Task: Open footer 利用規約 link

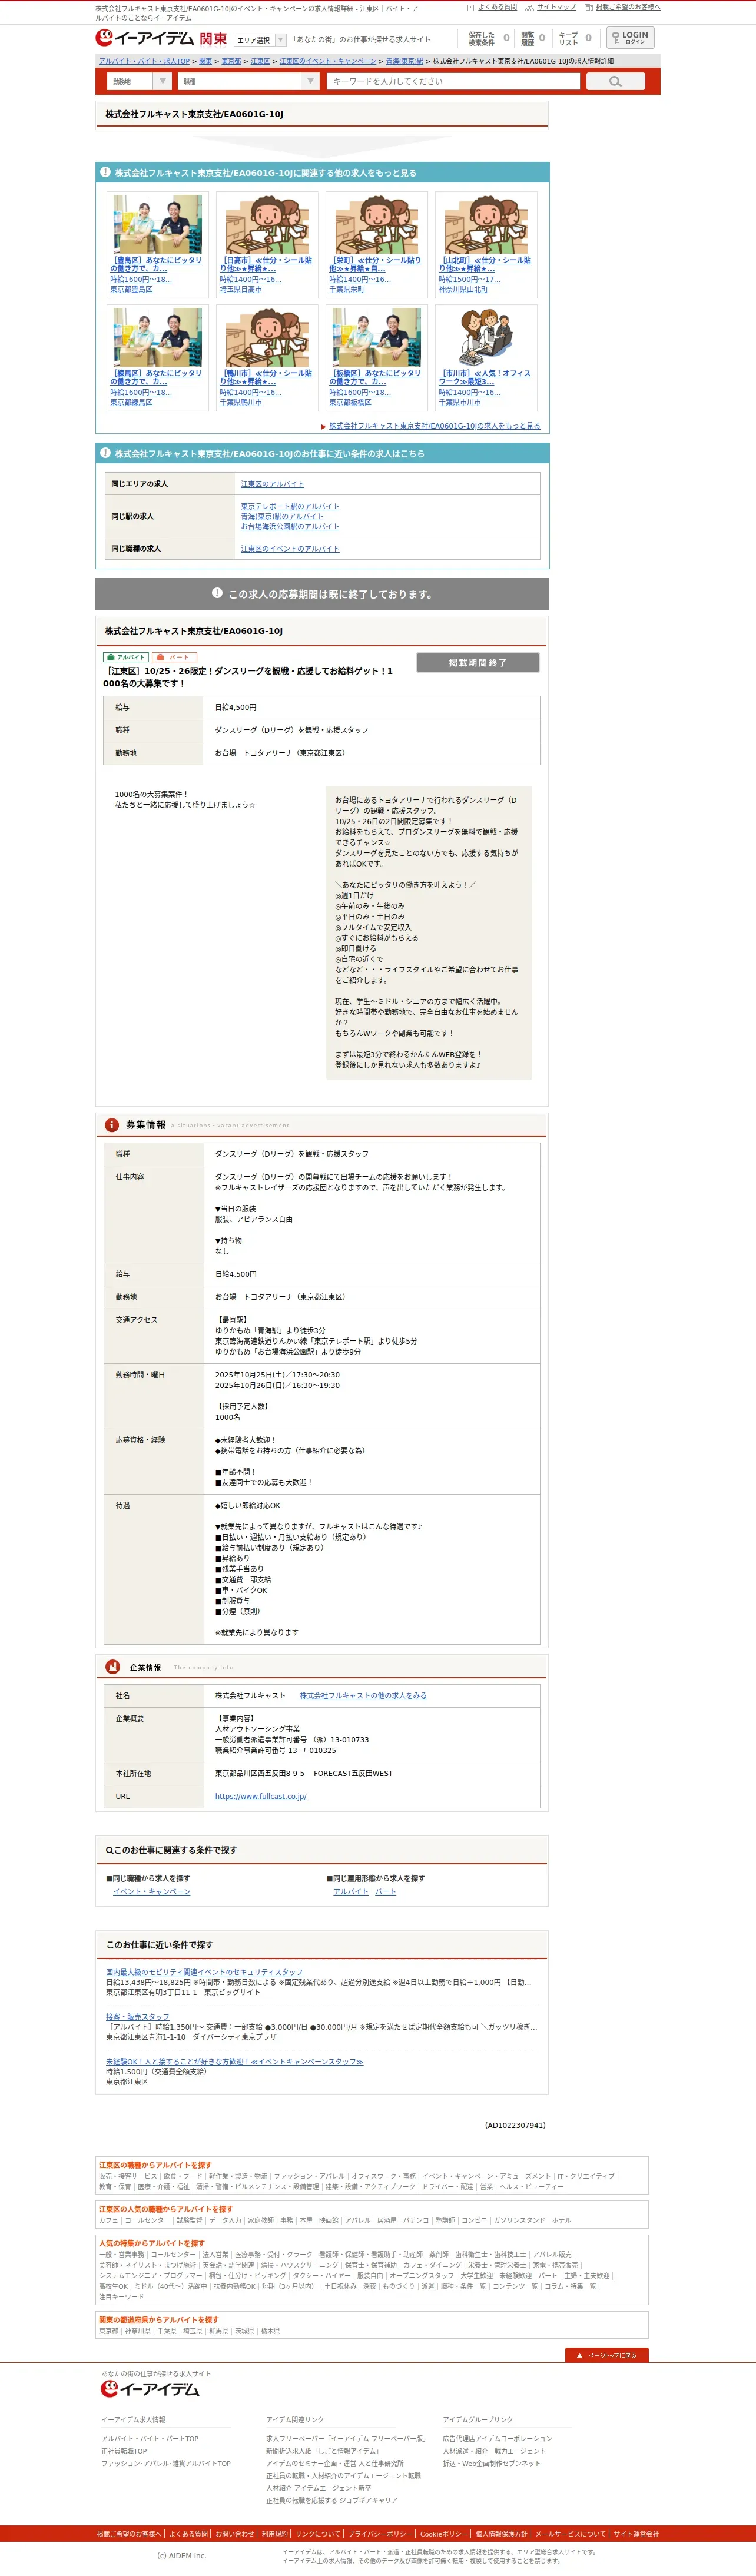Action: 274,2534
